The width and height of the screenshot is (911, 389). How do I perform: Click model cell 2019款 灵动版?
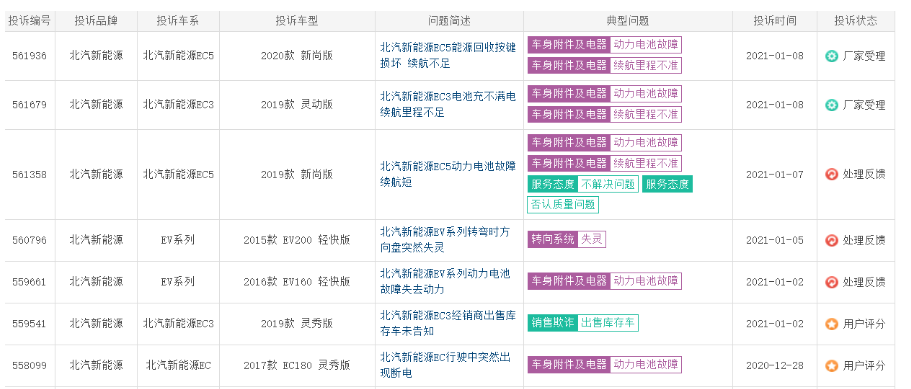297,105
